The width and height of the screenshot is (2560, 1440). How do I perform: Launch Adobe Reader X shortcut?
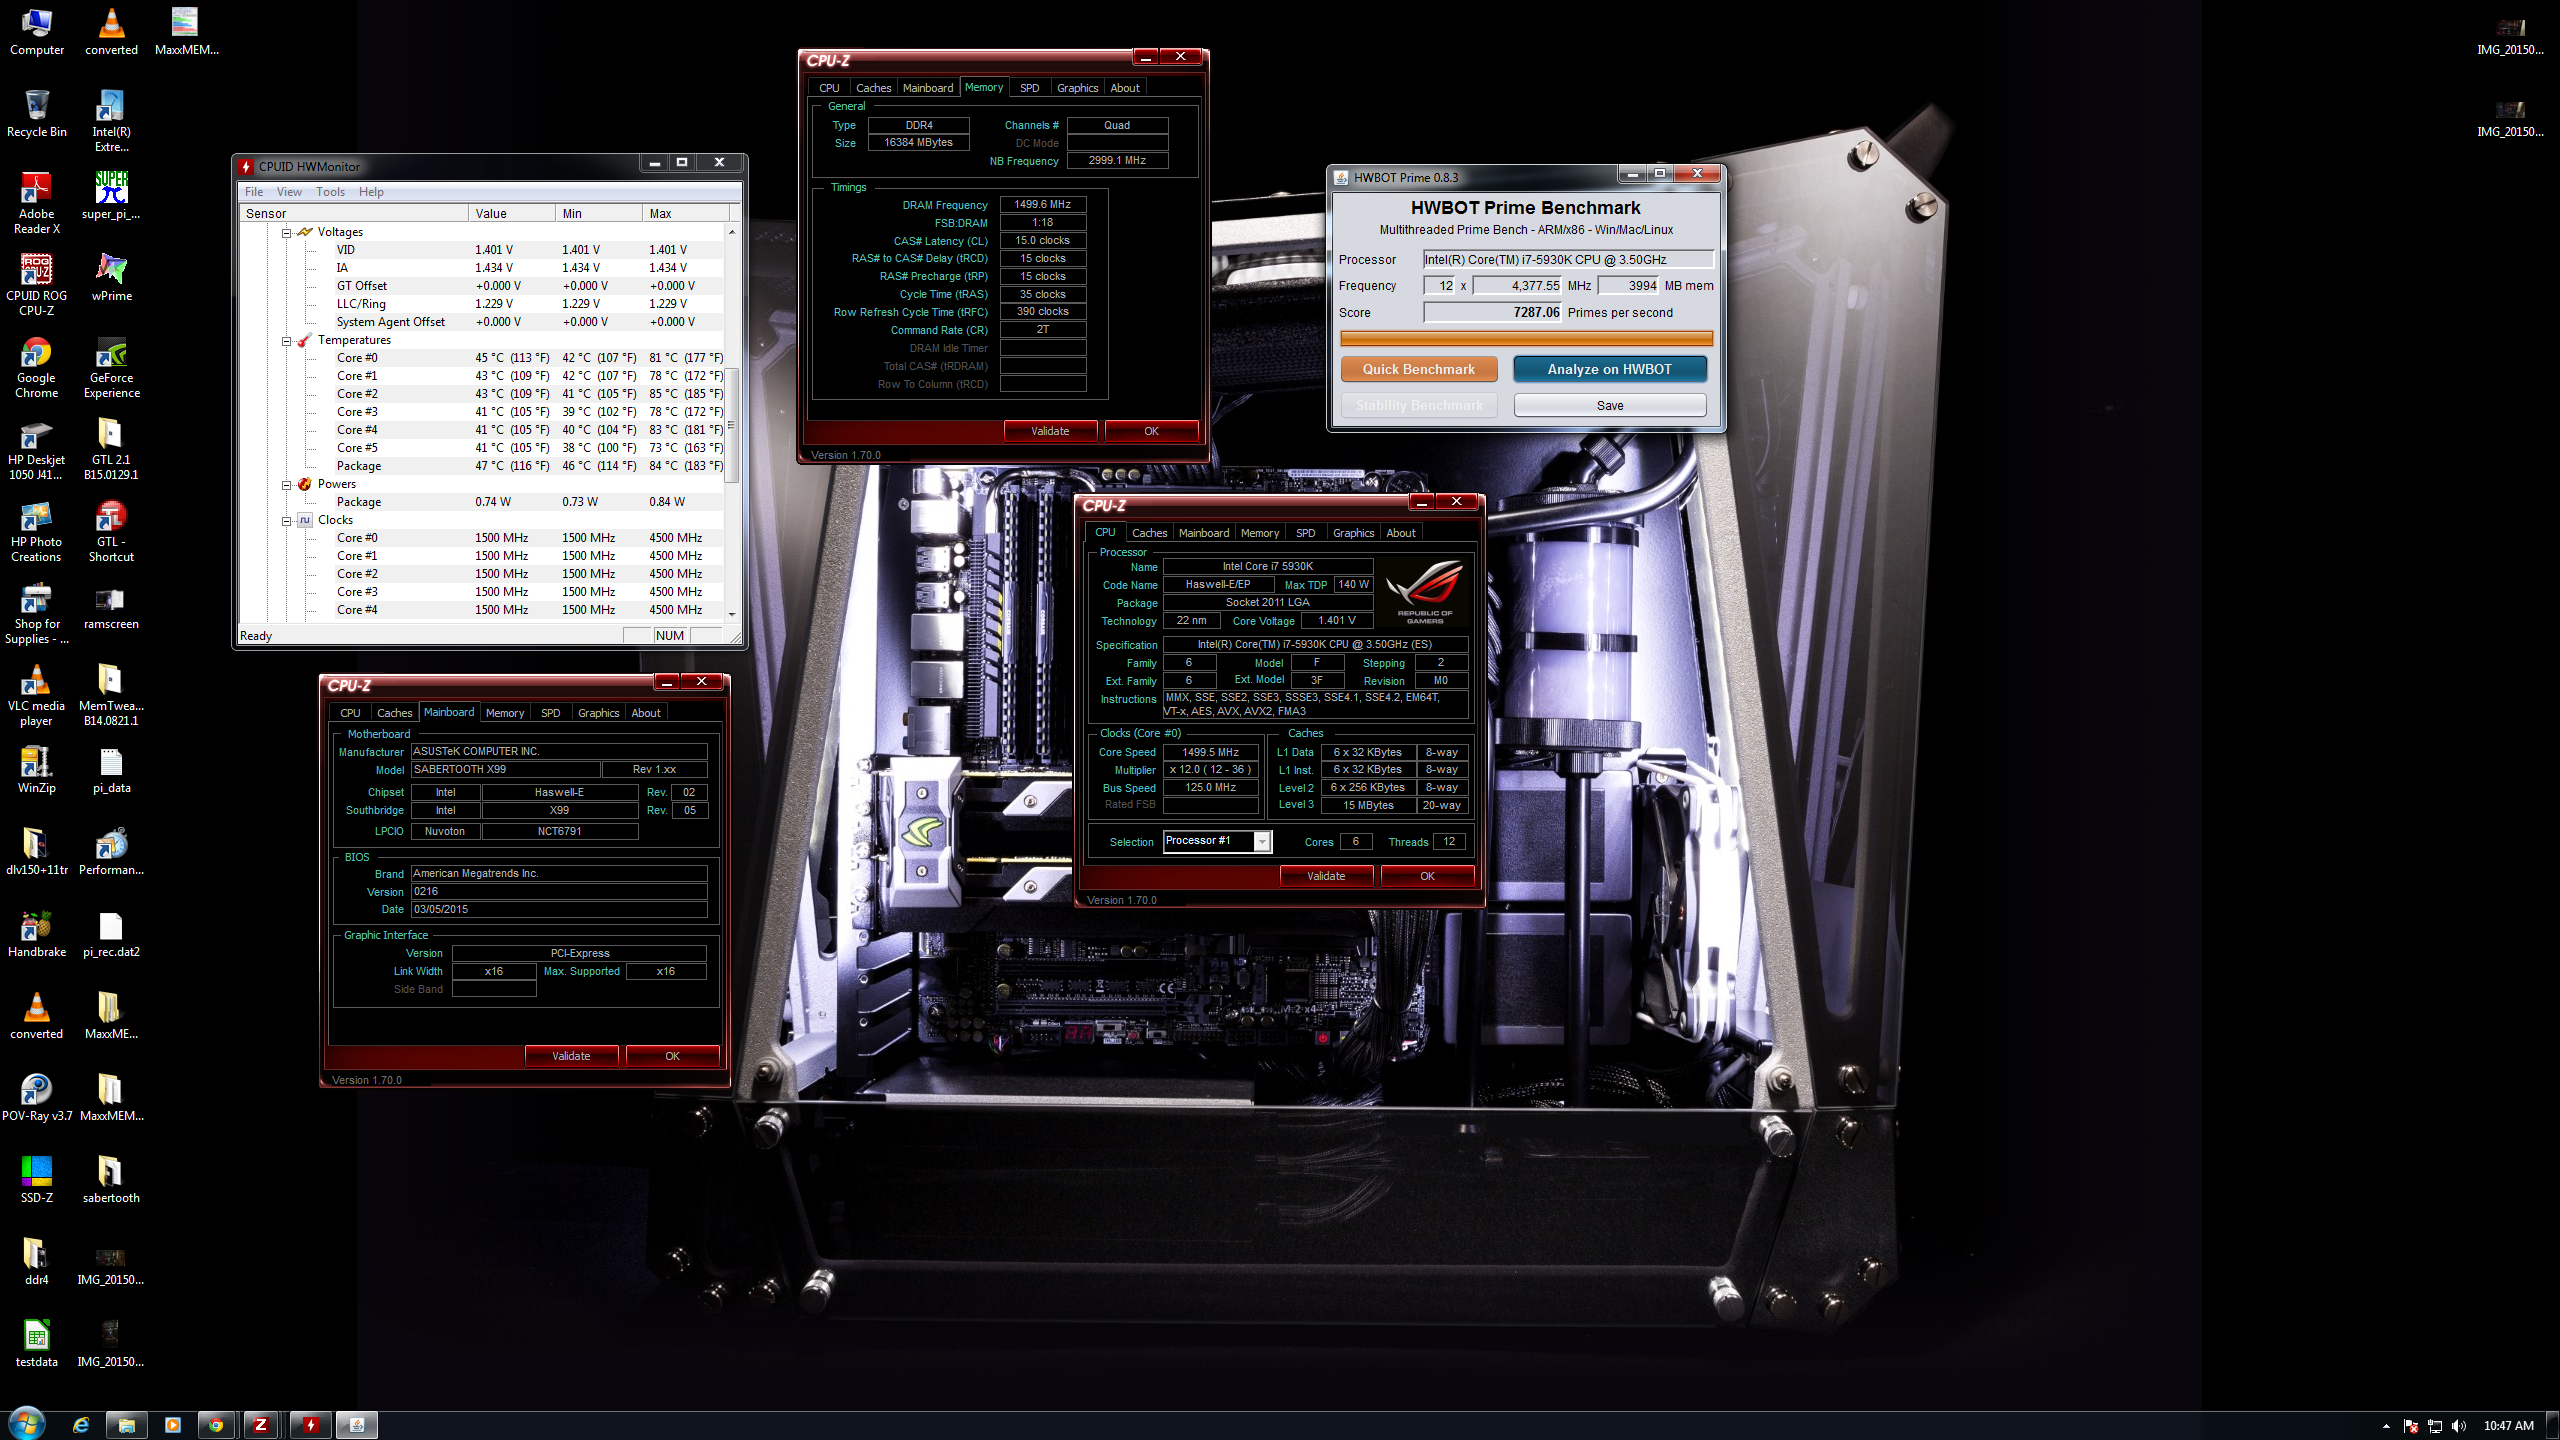37,203
